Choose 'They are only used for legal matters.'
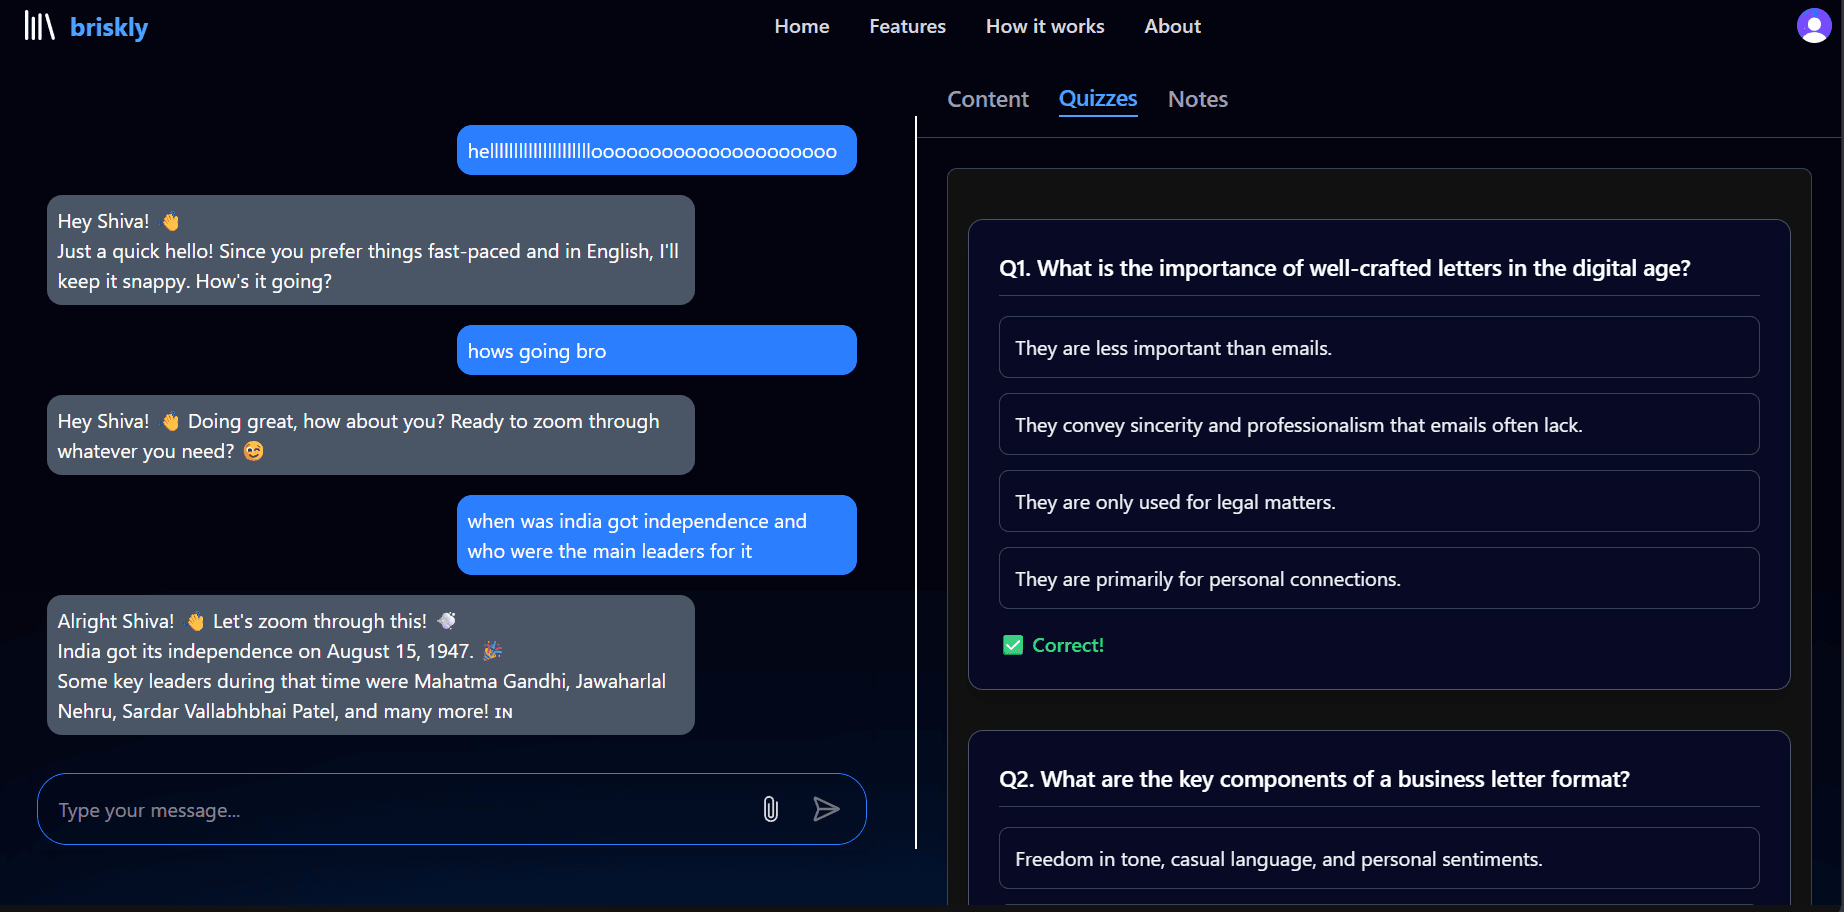Image resolution: width=1844 pixels, height=912 pixels. coord(1379,501)
